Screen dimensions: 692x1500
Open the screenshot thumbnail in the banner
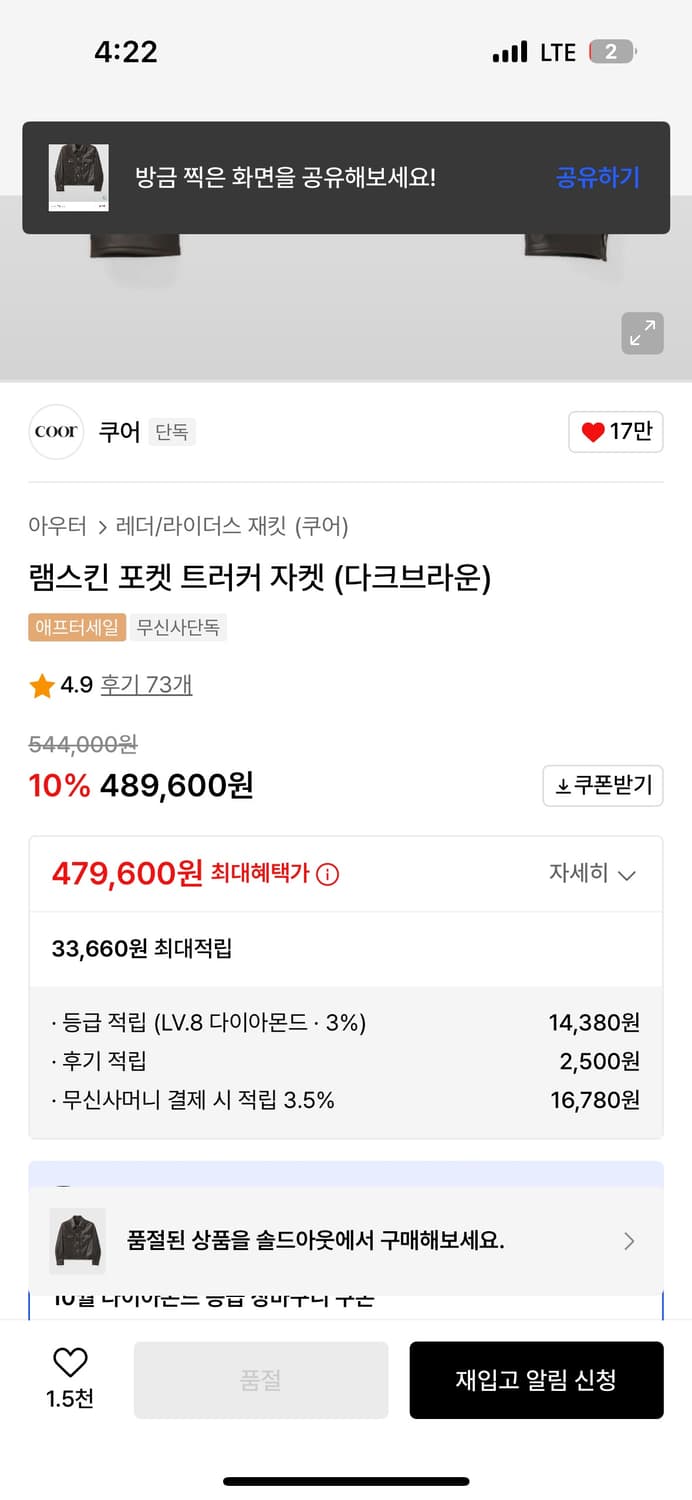click(x=79, y=178)
